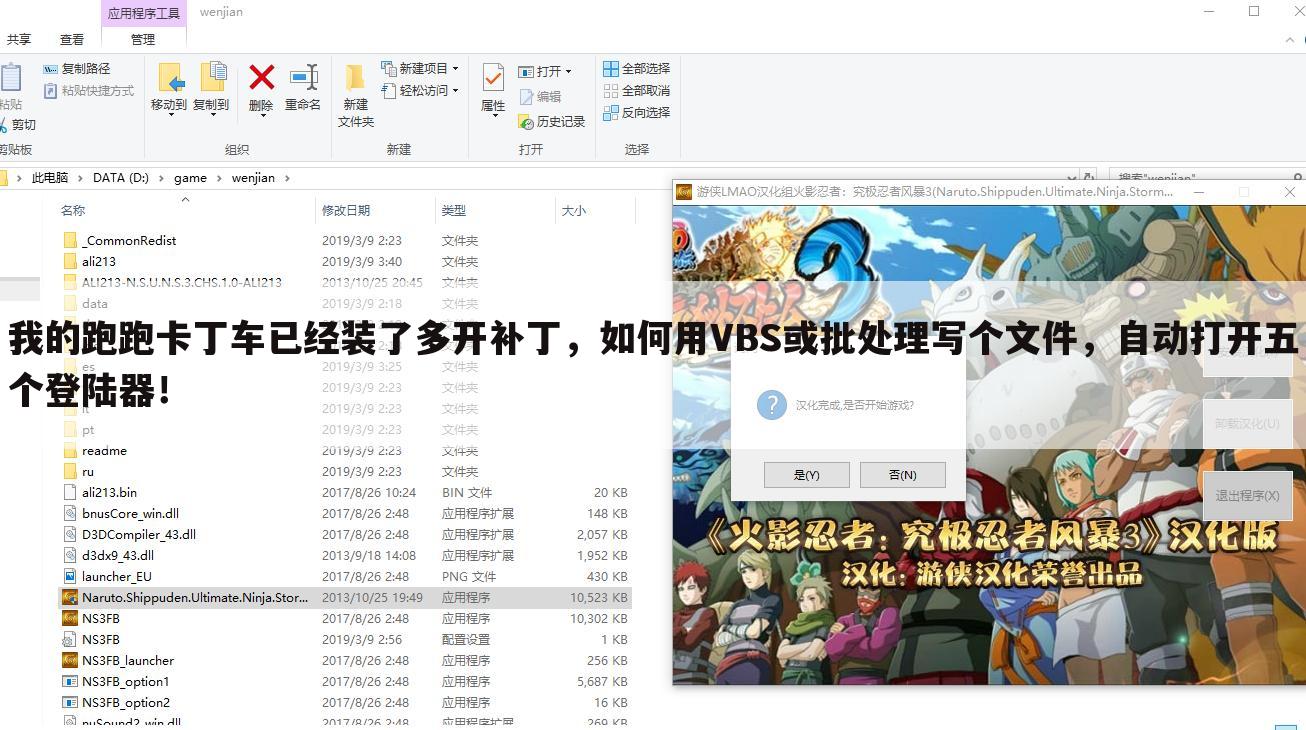Expand breadcrumb chevron after game
Viewport: 1306px width, 730px height.
pos(219,178)
